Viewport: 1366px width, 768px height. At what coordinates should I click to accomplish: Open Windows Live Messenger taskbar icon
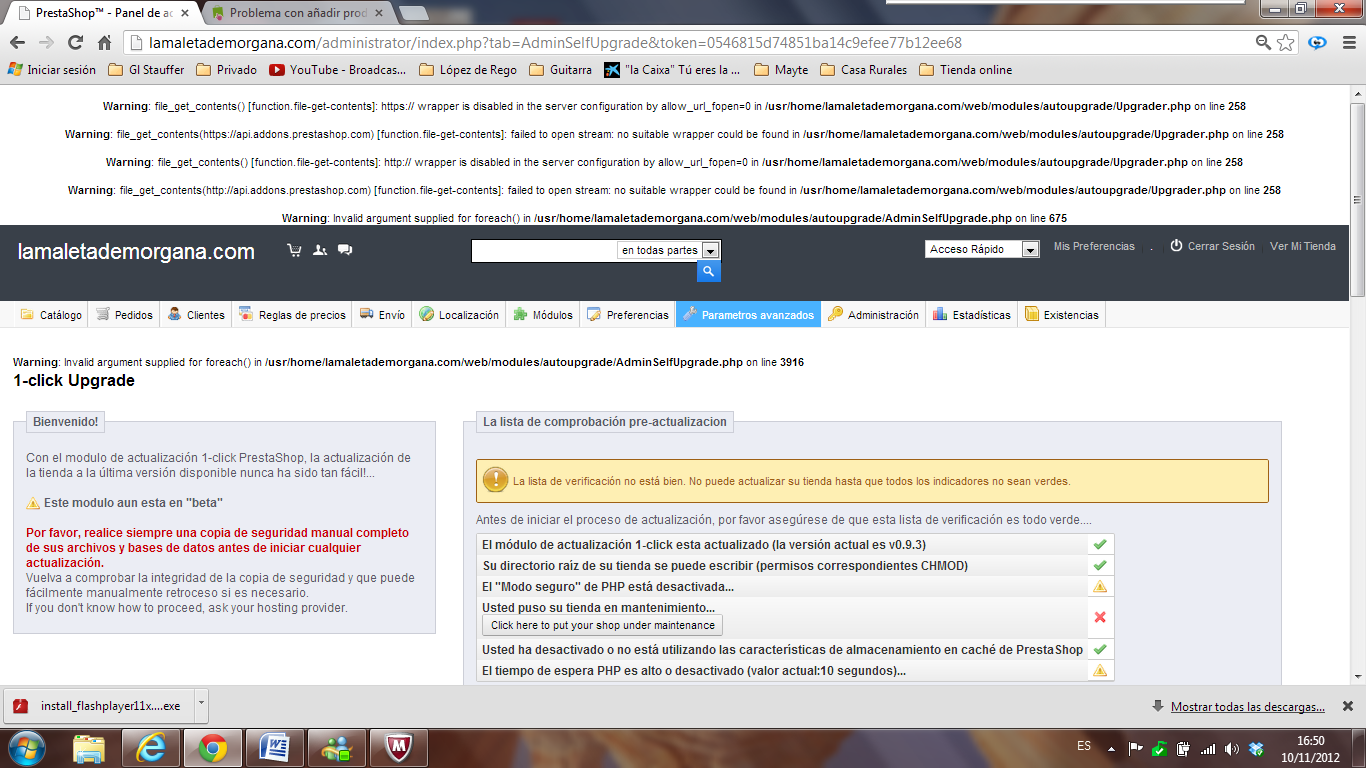tap(336, 748)
